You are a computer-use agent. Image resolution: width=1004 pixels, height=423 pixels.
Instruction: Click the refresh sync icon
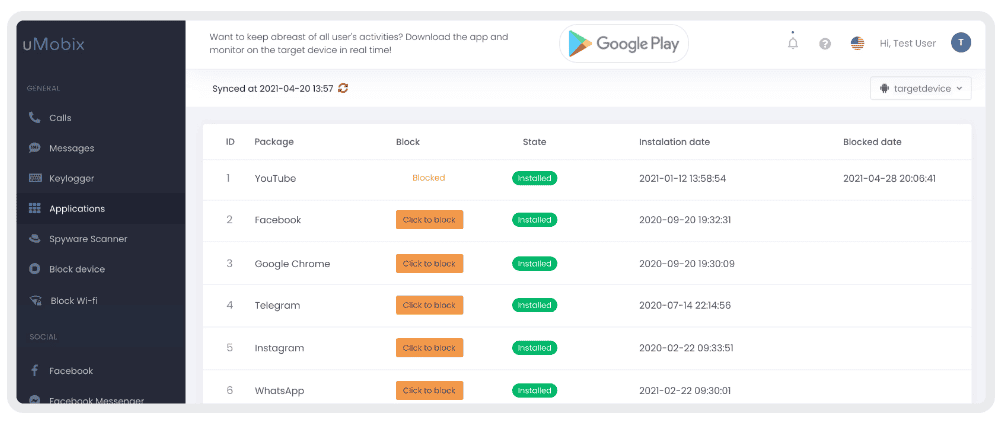(343, 88)
